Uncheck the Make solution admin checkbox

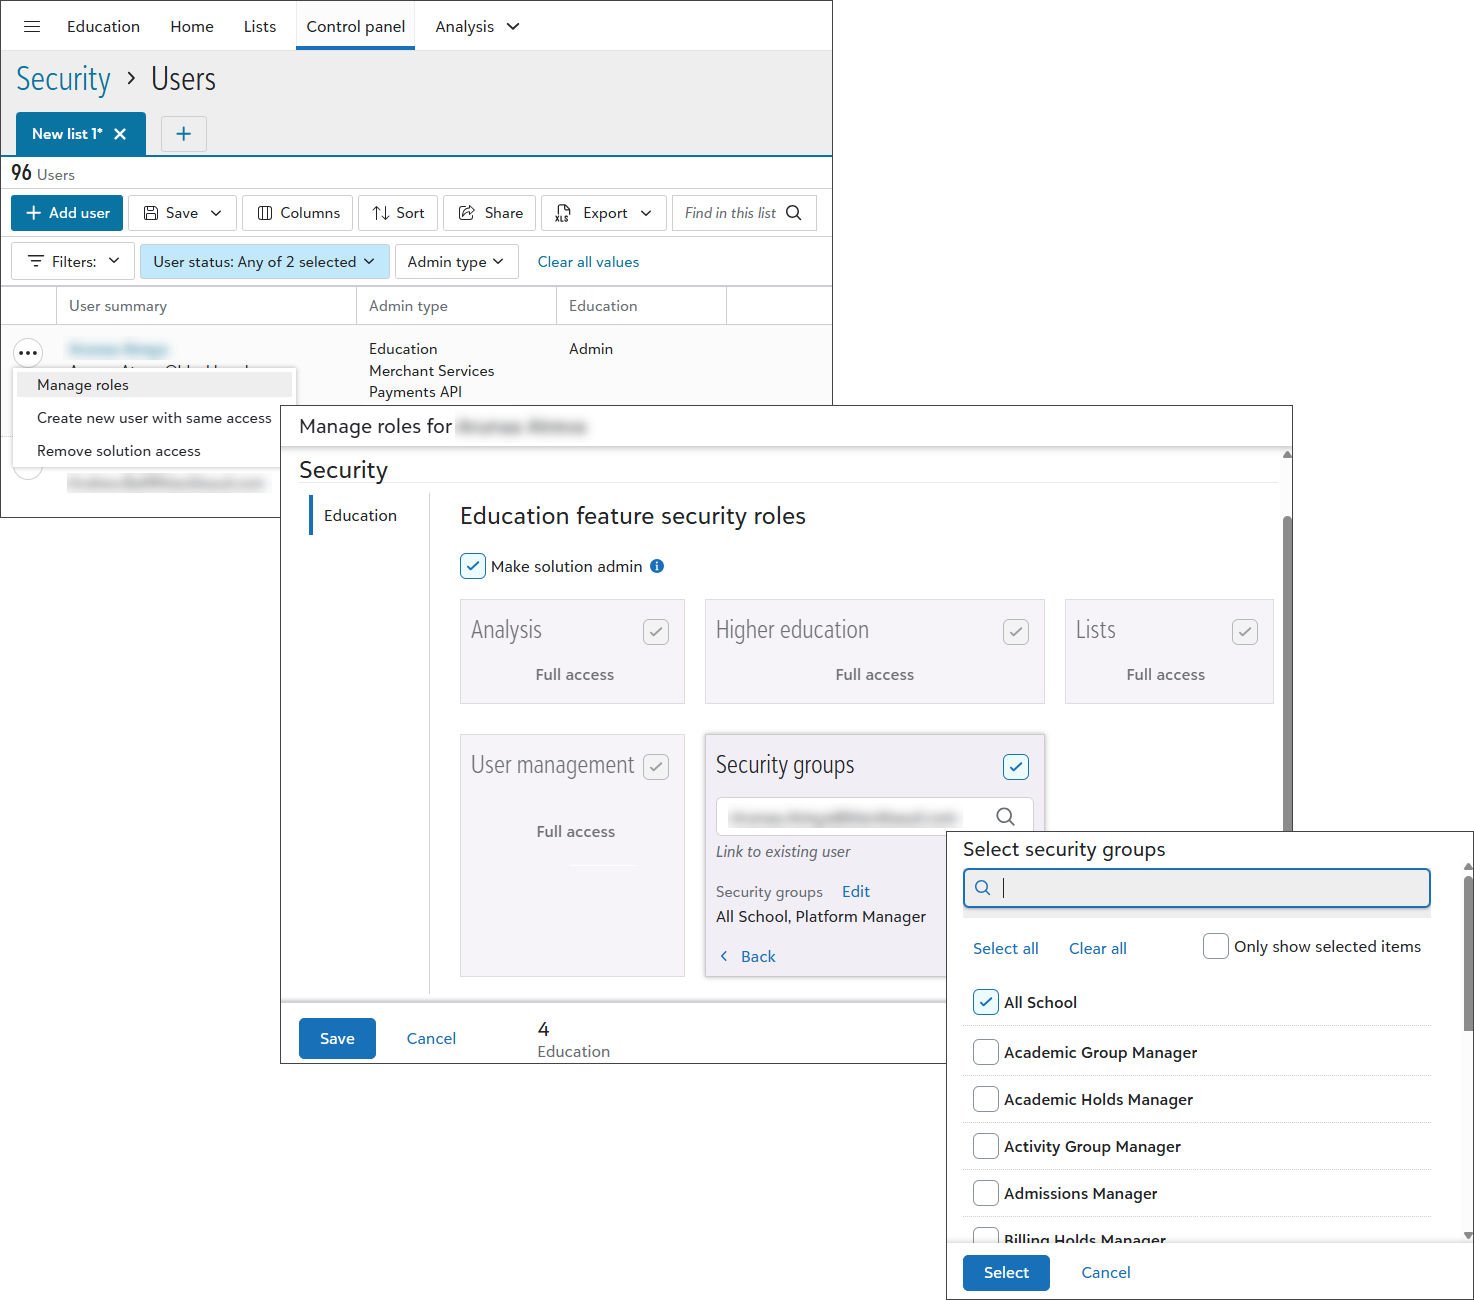click(x=473, y=566)
